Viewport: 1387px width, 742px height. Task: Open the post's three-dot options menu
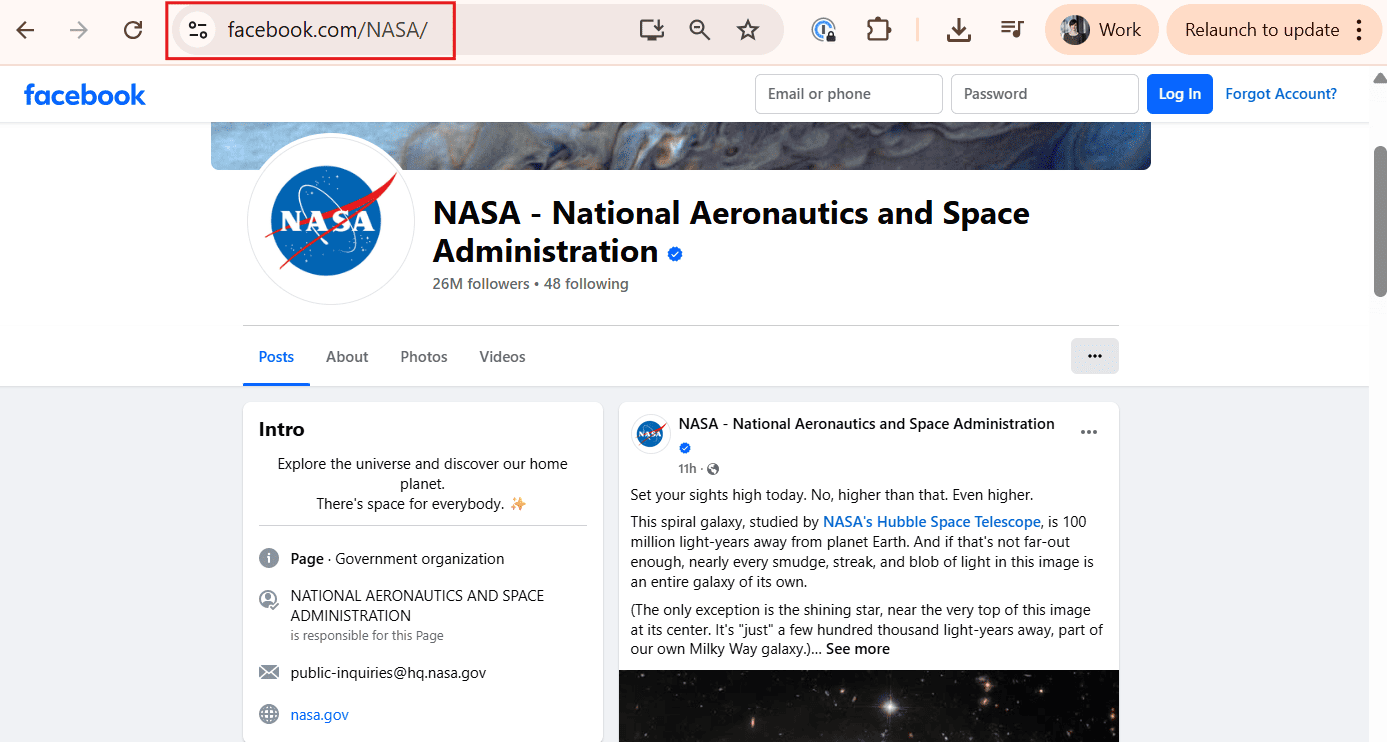pyautogui.click(x=1089, y=430)
